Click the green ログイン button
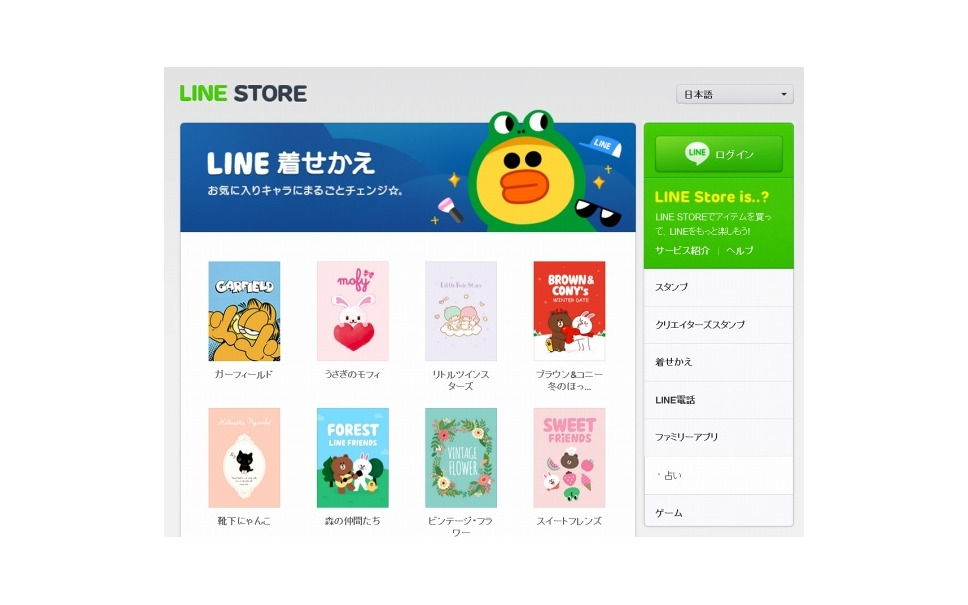Screen dimensions: 968x605 (x=719, y=154)
